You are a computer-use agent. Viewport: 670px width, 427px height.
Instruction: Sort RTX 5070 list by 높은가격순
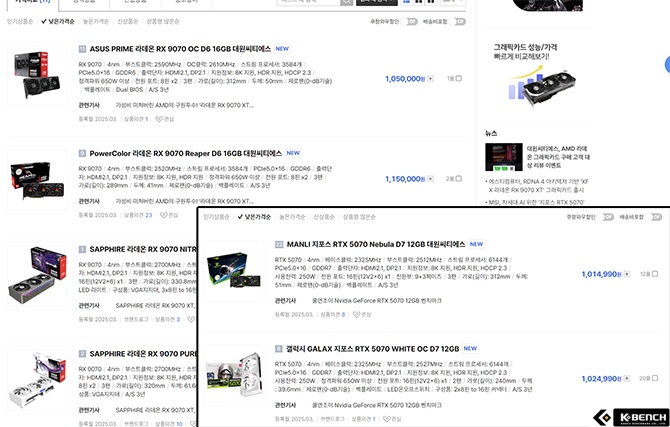coord(292,217)
